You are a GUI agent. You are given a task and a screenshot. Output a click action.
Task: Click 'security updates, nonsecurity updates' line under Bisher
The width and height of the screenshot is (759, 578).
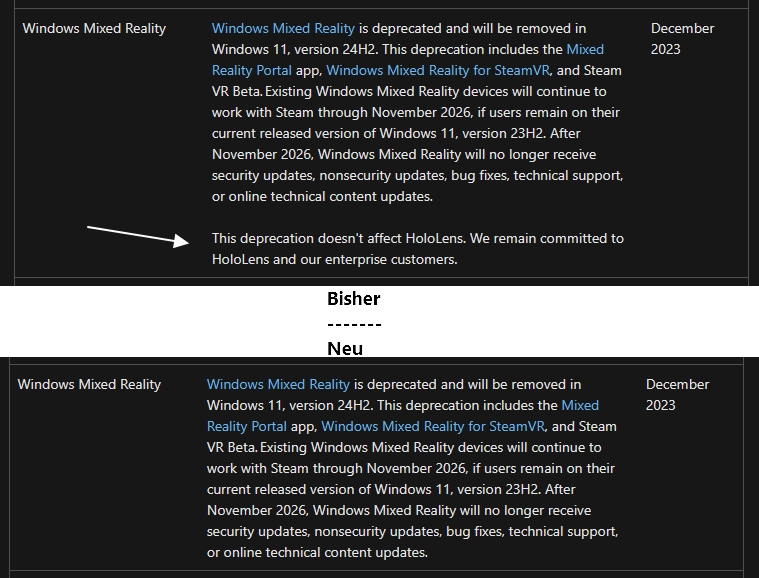(x=417, y=175)
